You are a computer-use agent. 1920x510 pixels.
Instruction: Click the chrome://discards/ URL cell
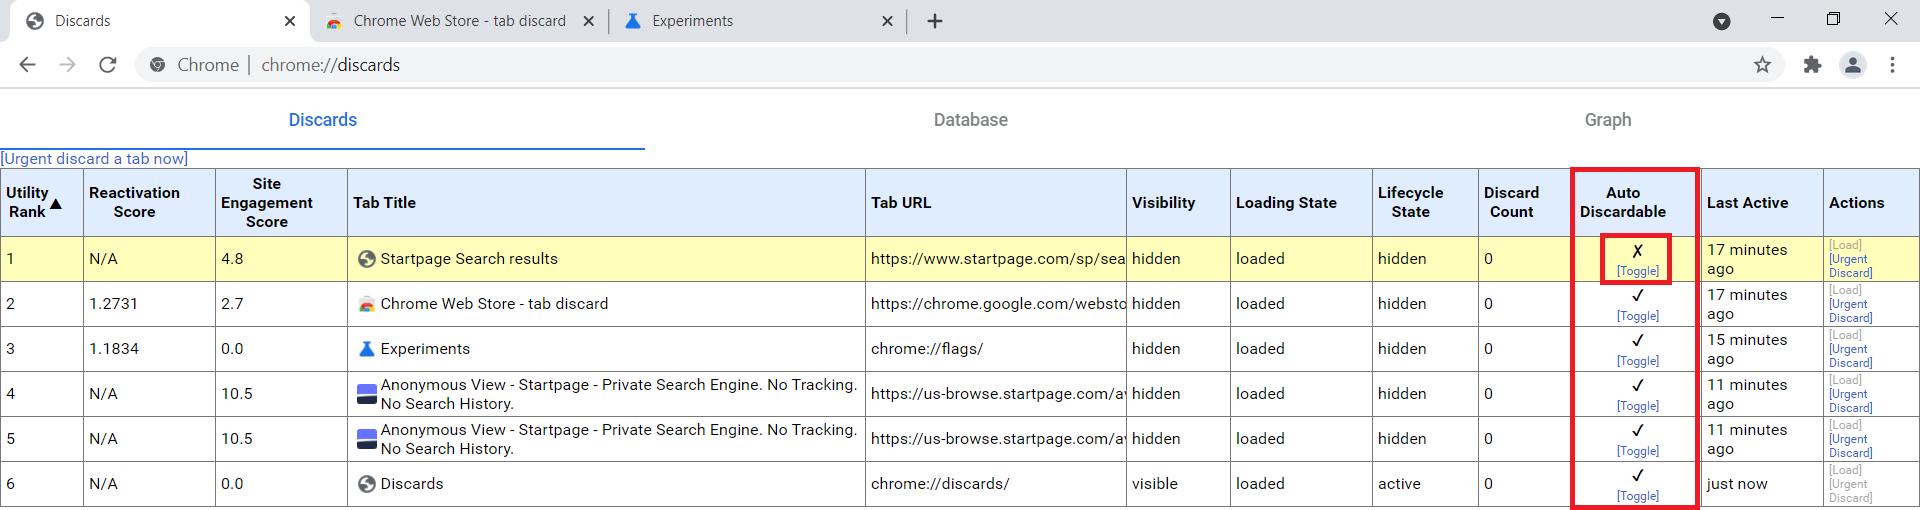click(x=996, y=484)
